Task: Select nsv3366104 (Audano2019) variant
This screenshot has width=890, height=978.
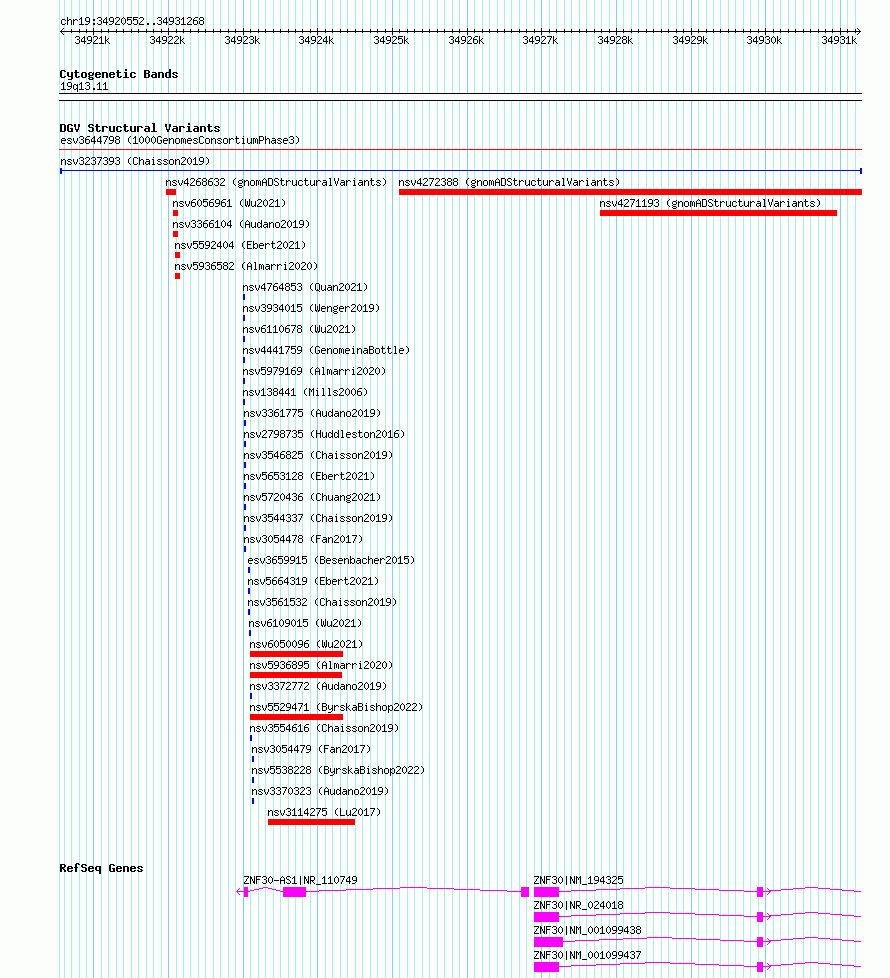Action: click(241, 225)
